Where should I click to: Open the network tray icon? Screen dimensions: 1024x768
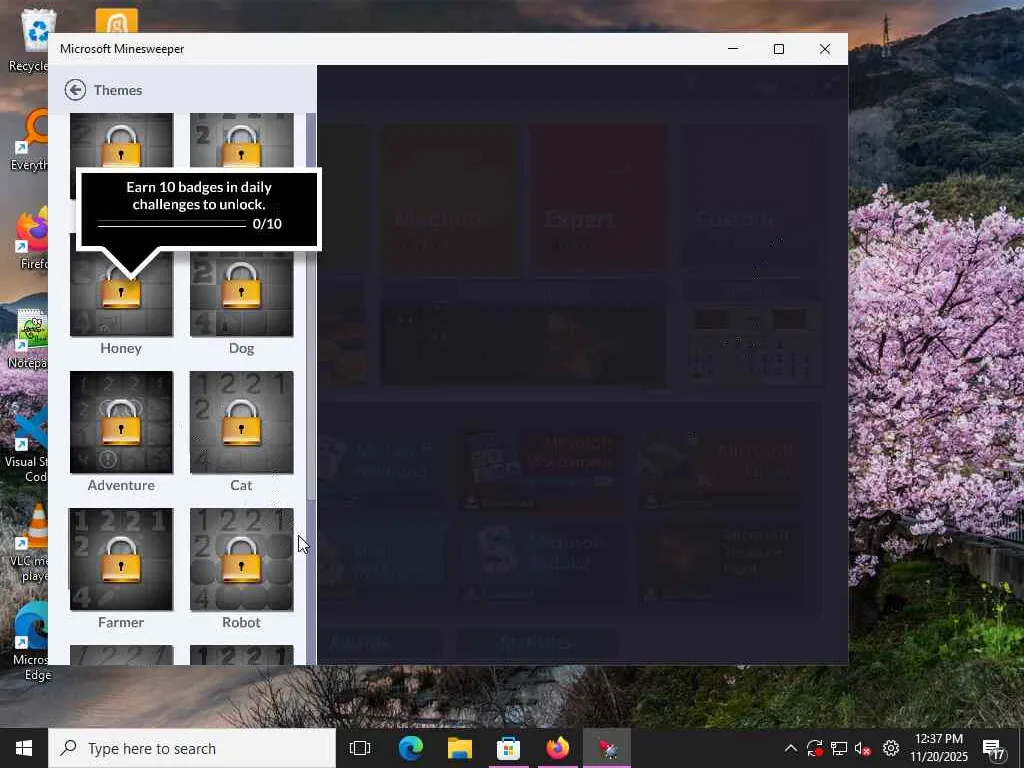[x=839, y=748]
